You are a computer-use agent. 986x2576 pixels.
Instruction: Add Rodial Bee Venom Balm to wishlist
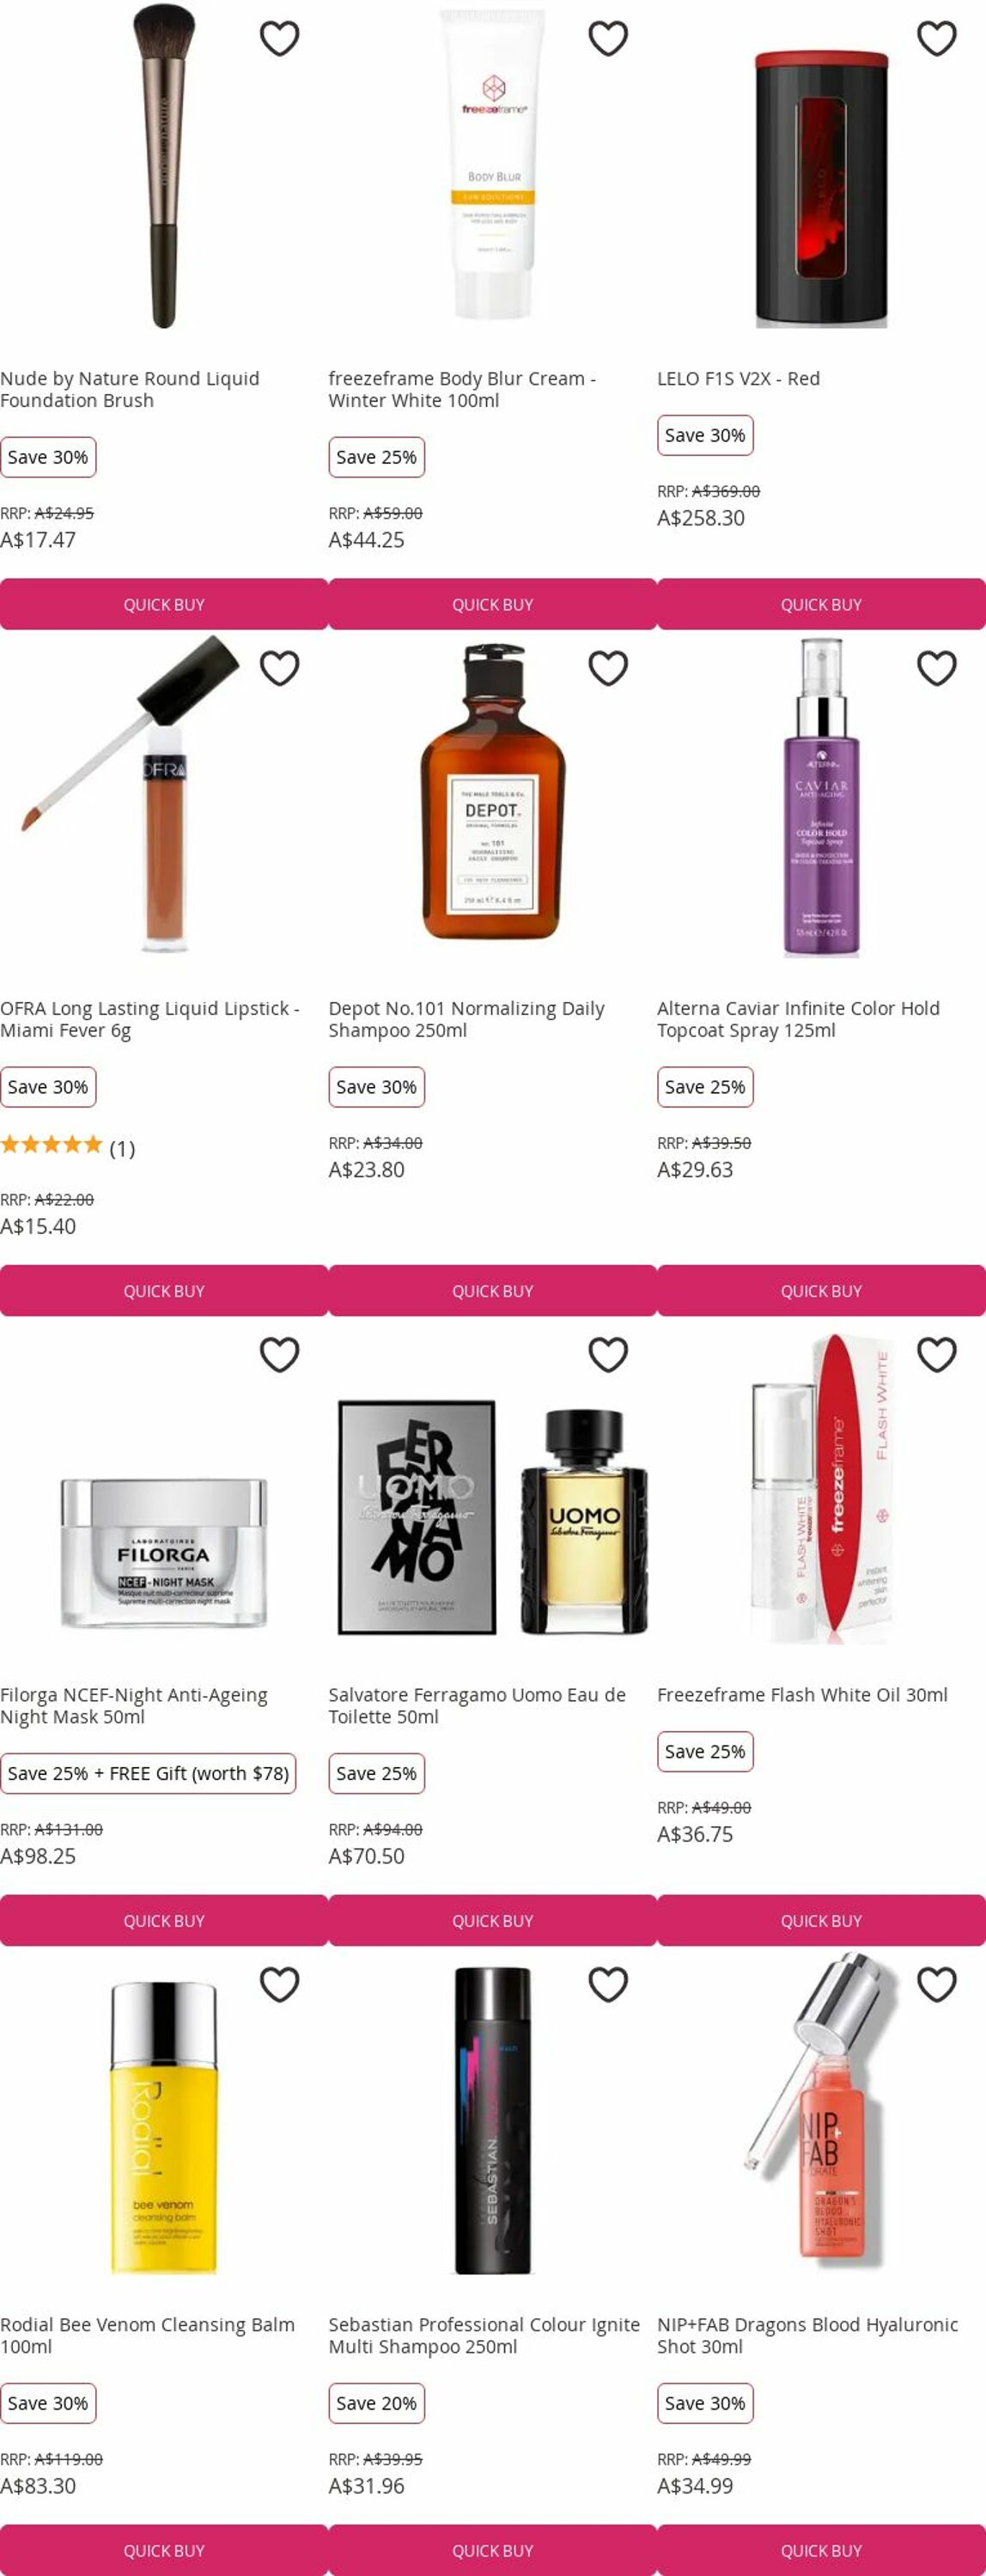279,1984
